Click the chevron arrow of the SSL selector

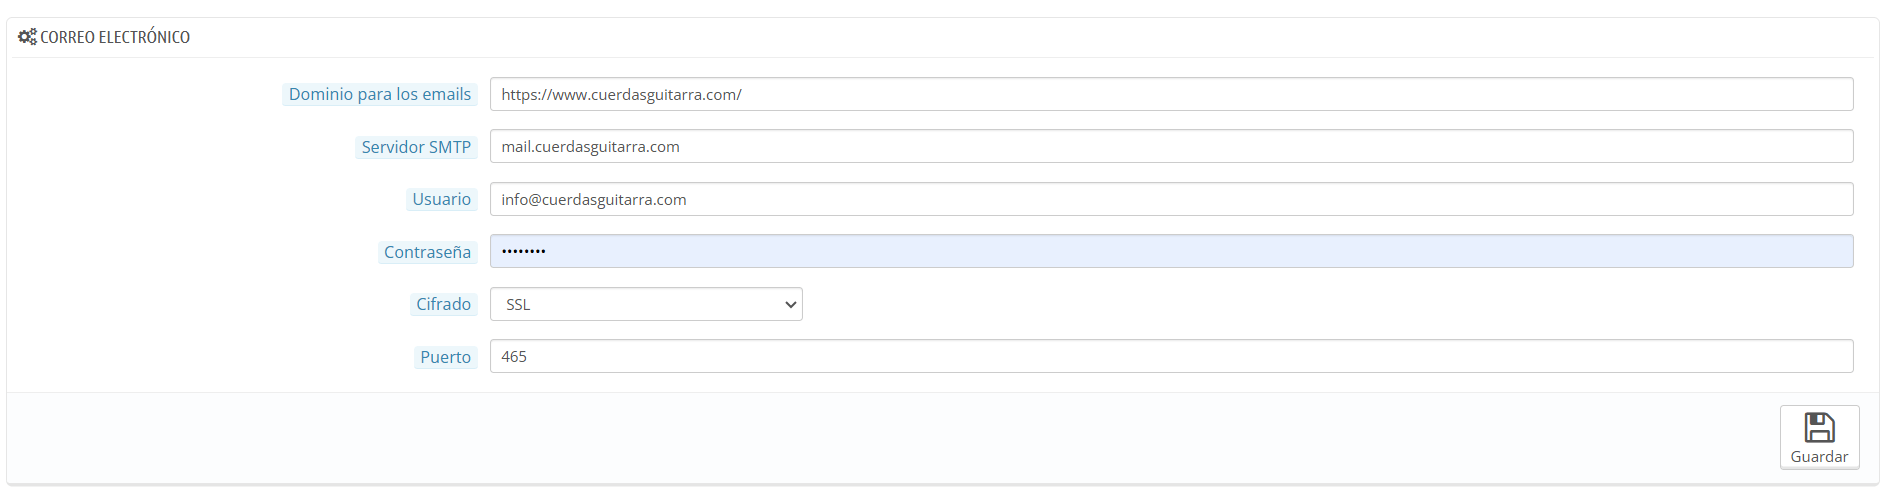click(790, 305)
